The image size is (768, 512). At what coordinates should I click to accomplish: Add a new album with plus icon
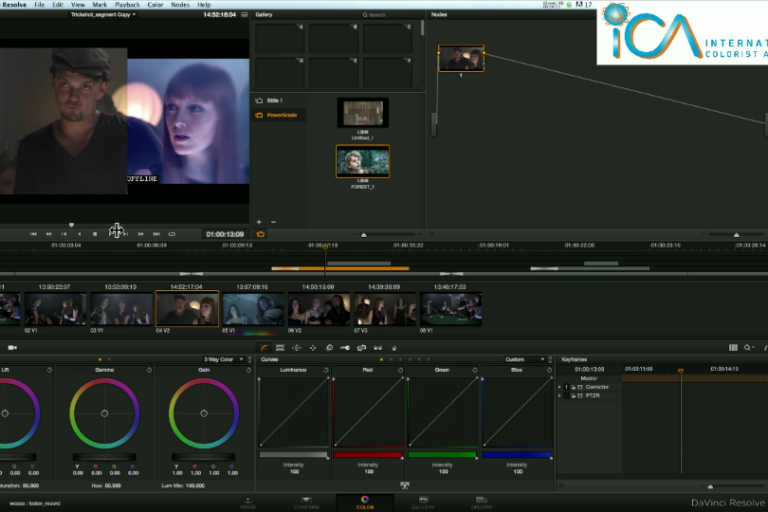click(259, 222)
